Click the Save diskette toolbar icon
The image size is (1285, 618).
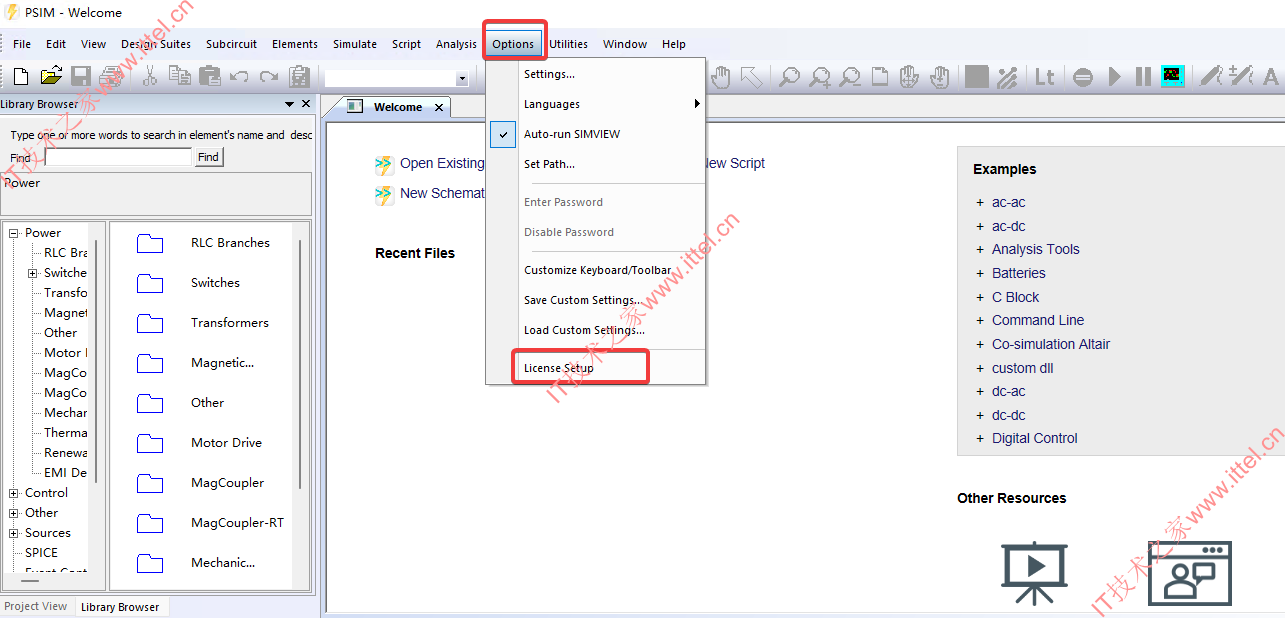coord(81,76)
